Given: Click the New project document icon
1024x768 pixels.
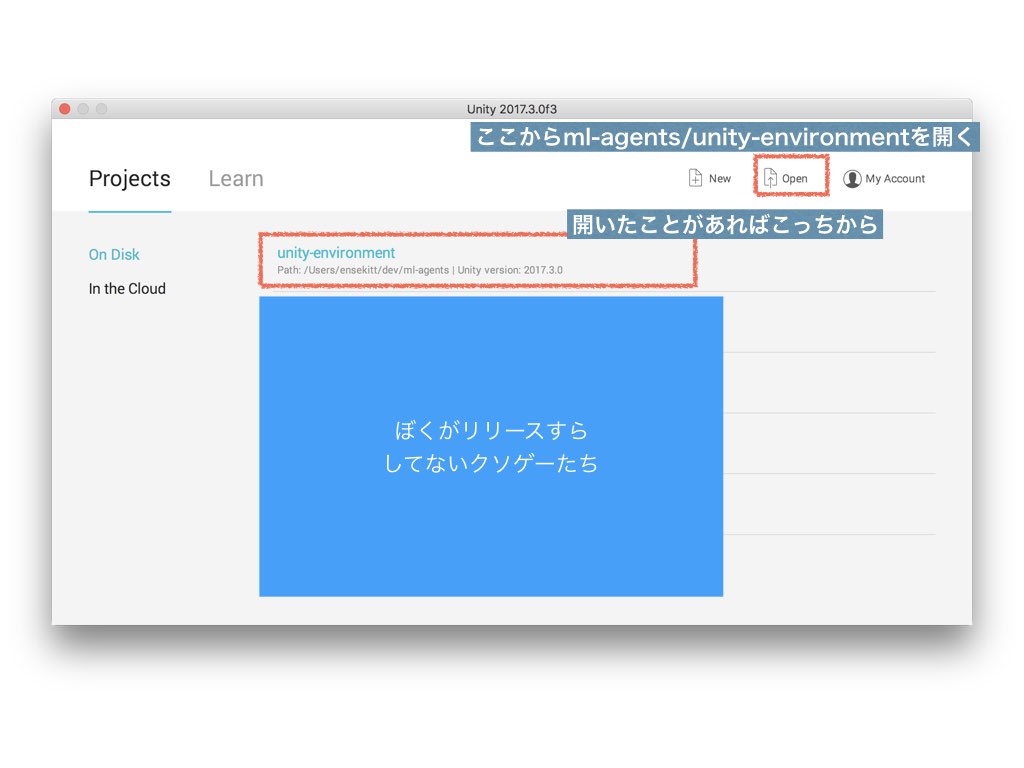Looking at the screenshot, I should [x=695, y=178].
